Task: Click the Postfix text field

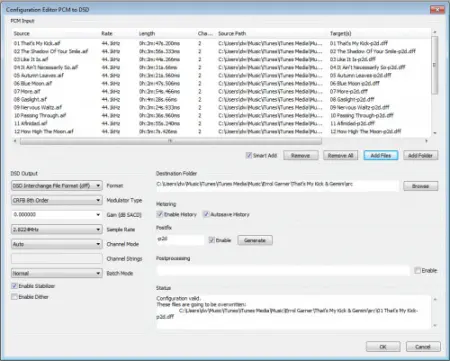Action: [x=180, y=240]
